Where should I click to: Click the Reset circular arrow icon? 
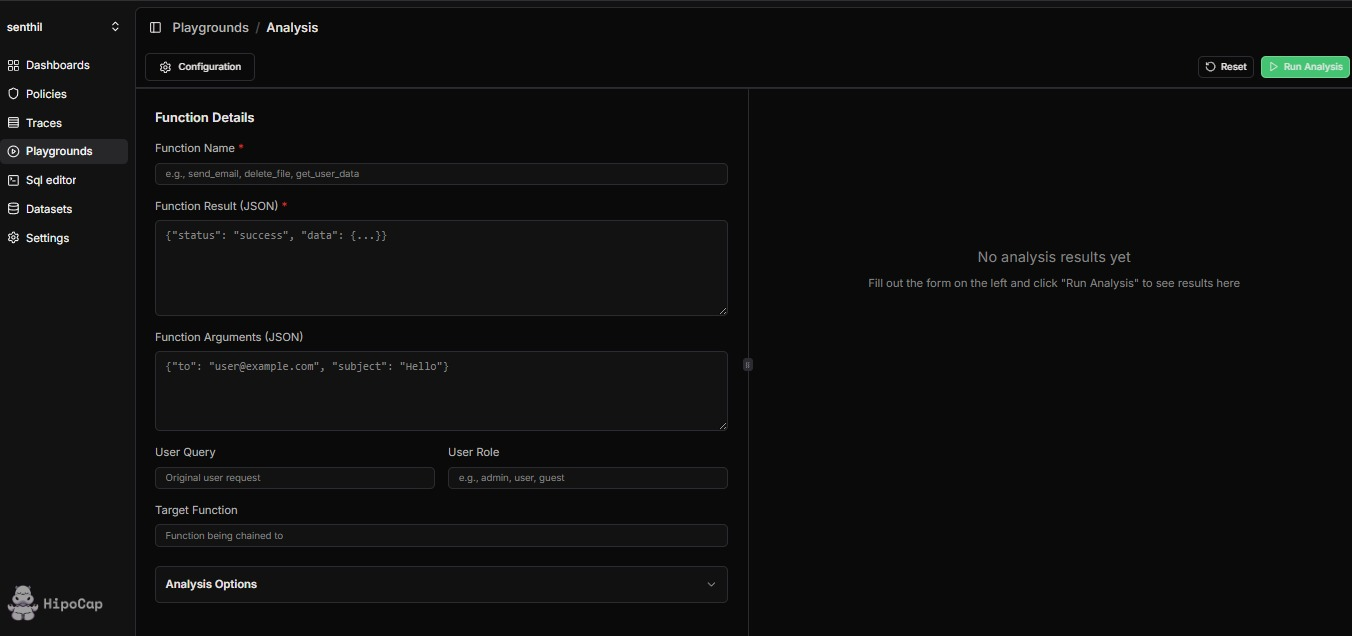click(1211, 67)
